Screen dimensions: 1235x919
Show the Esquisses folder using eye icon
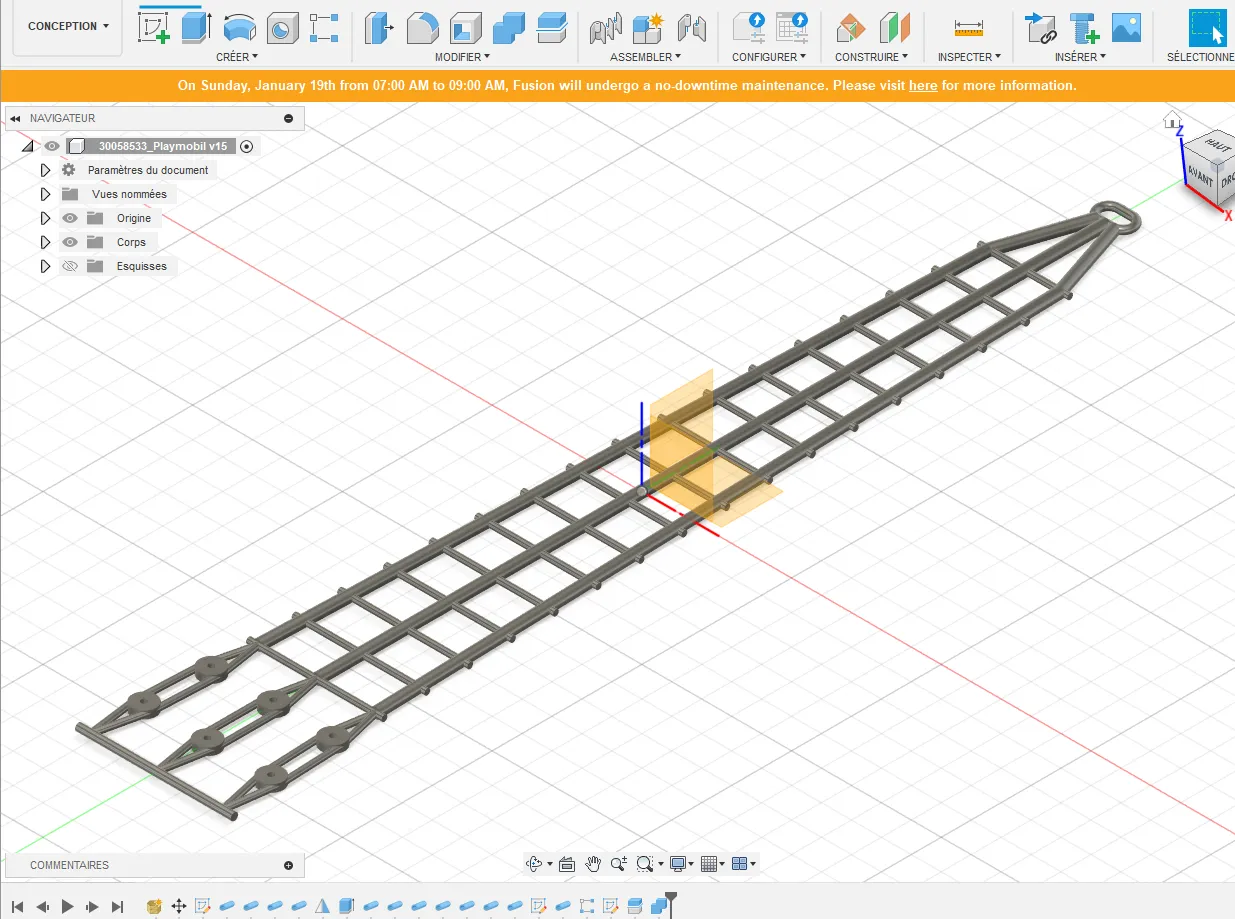[70, 266]
